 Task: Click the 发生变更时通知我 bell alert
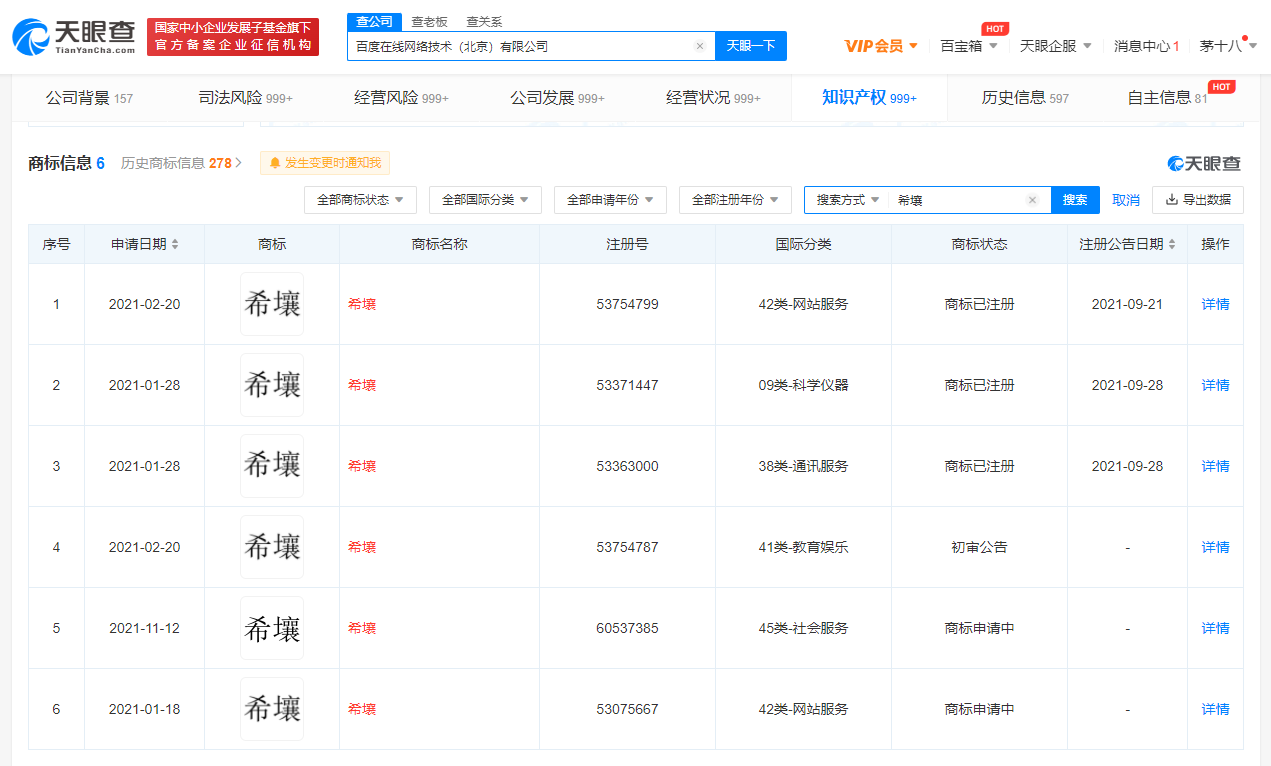pyautogui.click(x=325, y=163)
